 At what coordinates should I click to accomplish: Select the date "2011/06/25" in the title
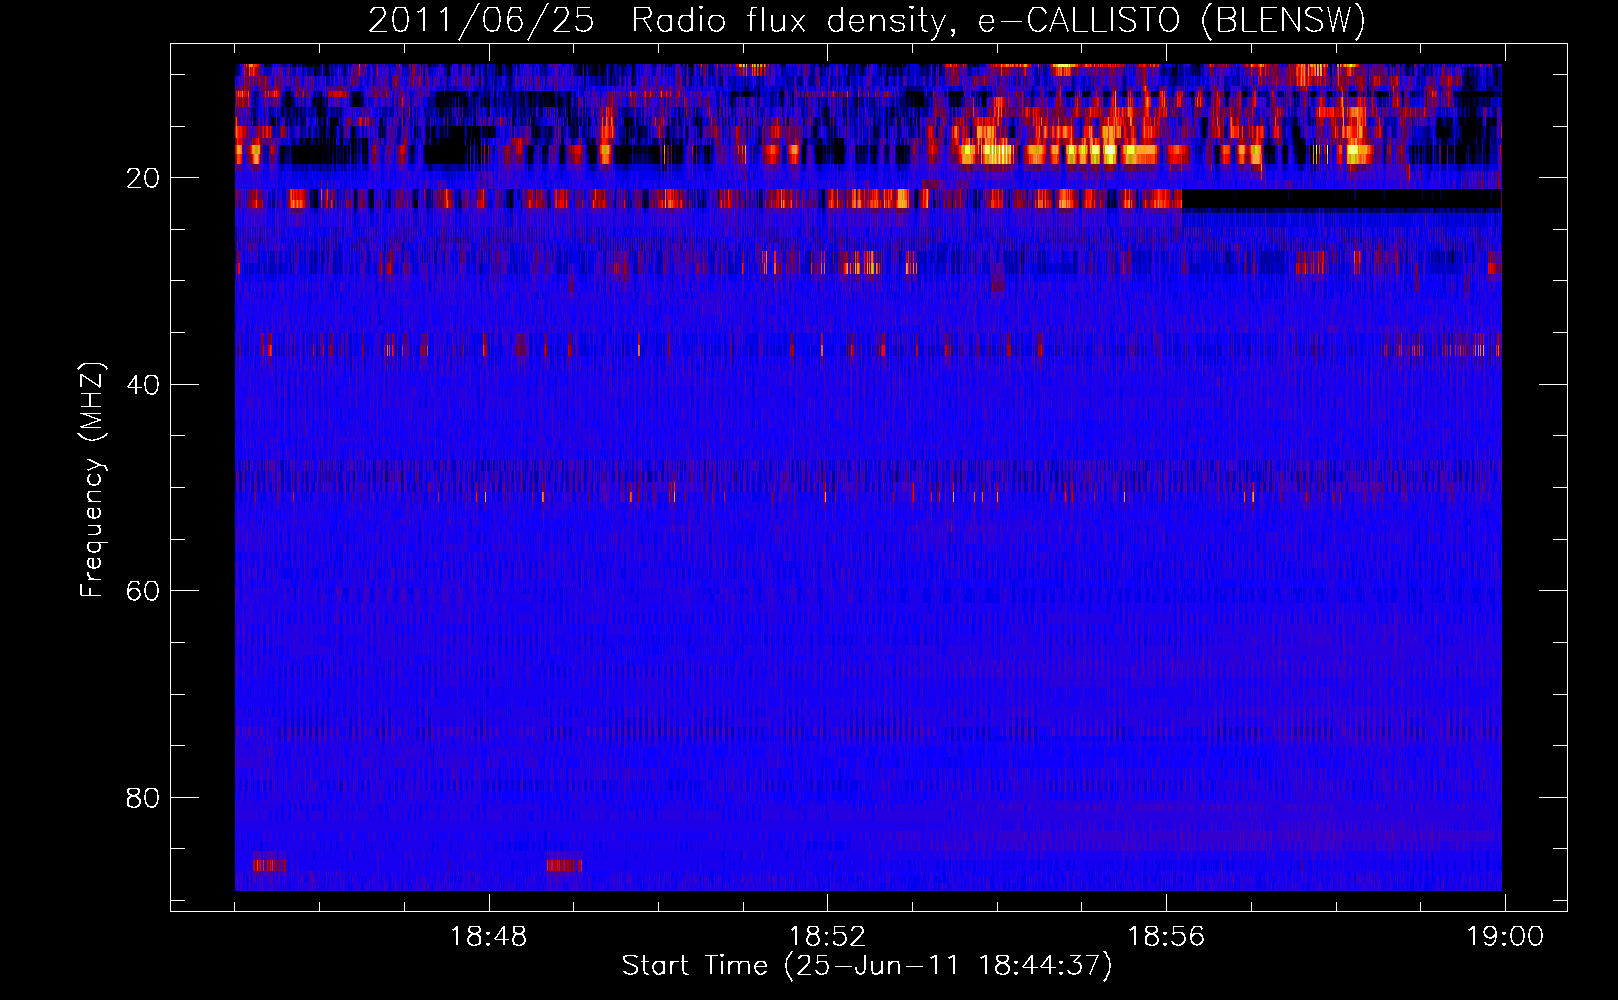[x=481, y=21]
